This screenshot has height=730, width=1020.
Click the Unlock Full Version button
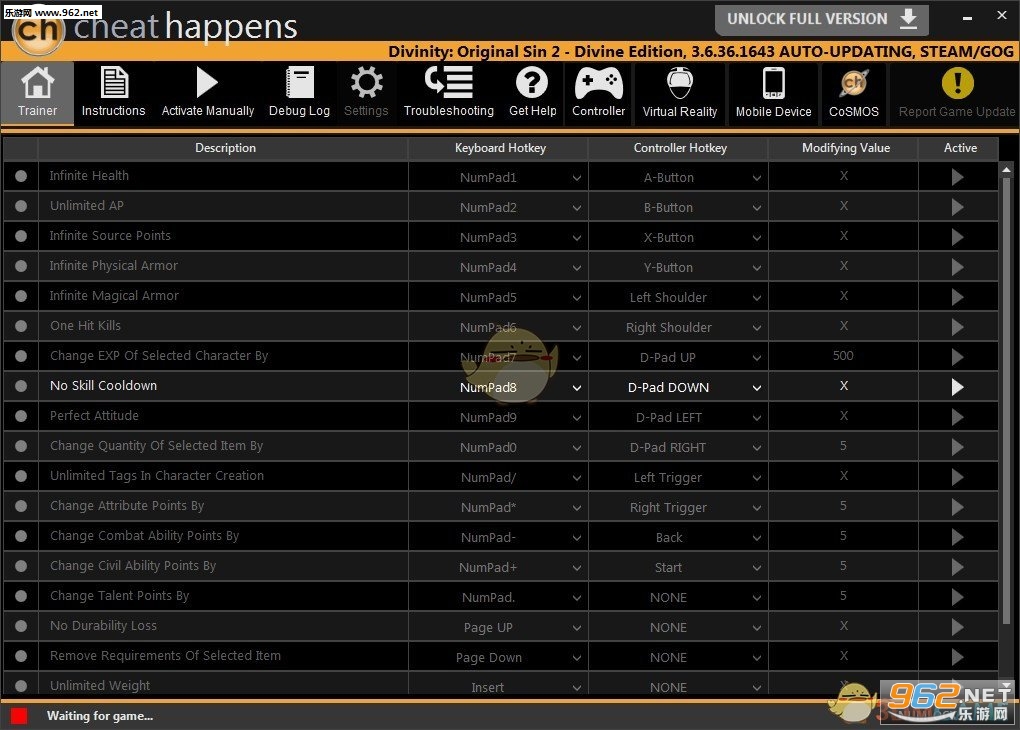822,20
